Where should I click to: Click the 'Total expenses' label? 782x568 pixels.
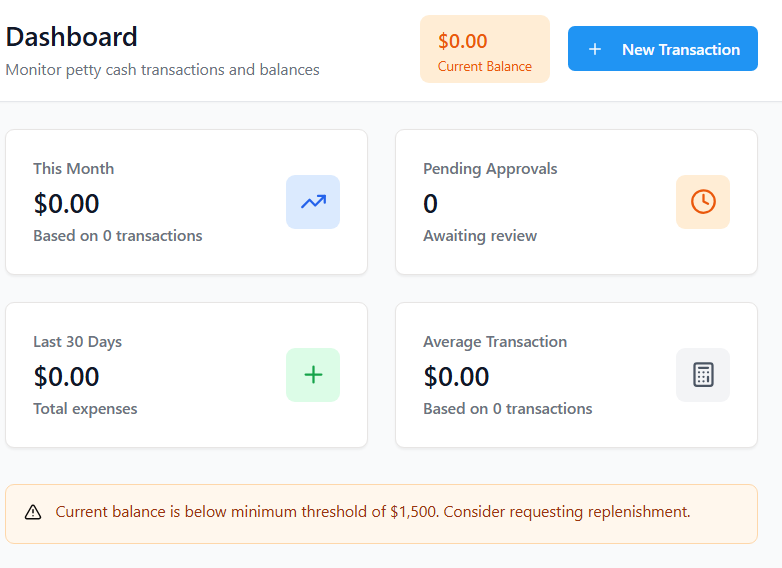[x=85, y=409]
